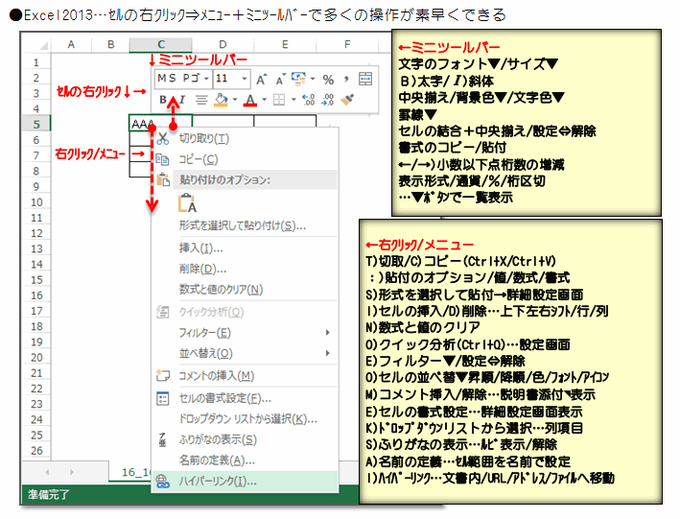The height and width of the screenshot is (519, 680).
Task: Click the clipboard icon beside 貼り付けのオプション
Action: pos(163,179)
